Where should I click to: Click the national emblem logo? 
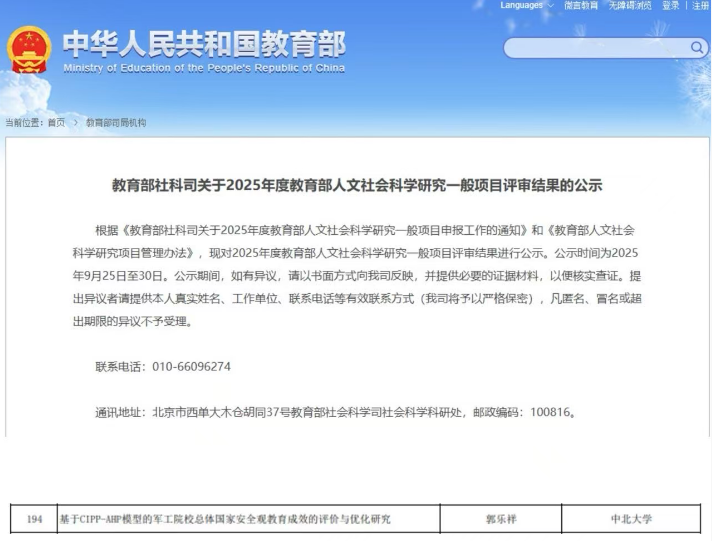(x=28, y=50)
